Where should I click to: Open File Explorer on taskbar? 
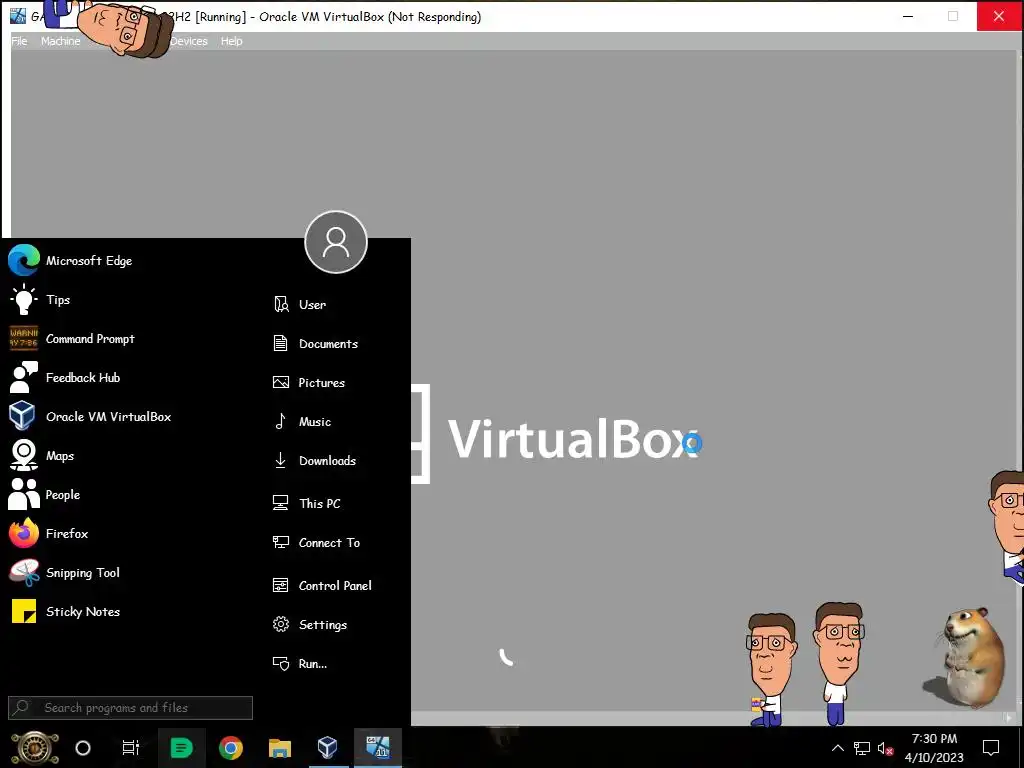pos(280,748)
